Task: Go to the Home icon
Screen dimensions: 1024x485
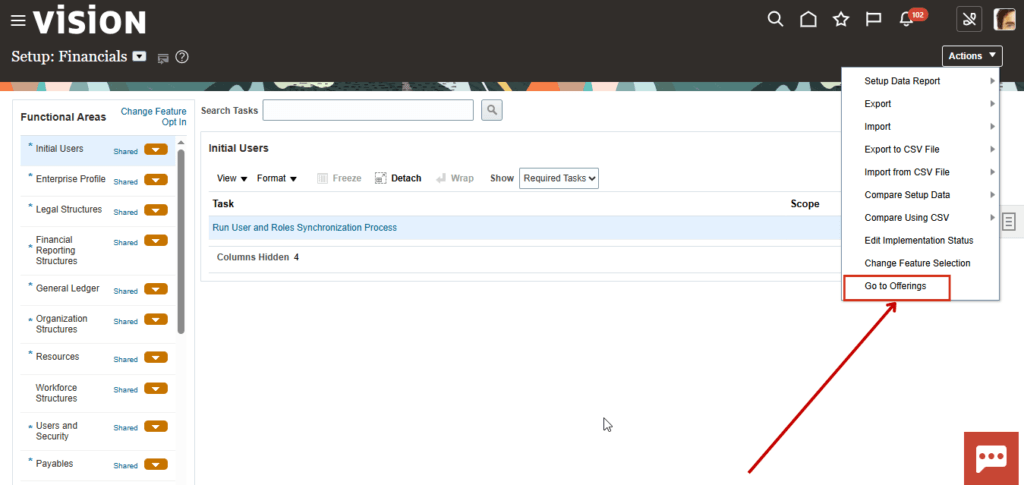Action: coord(808,20)
